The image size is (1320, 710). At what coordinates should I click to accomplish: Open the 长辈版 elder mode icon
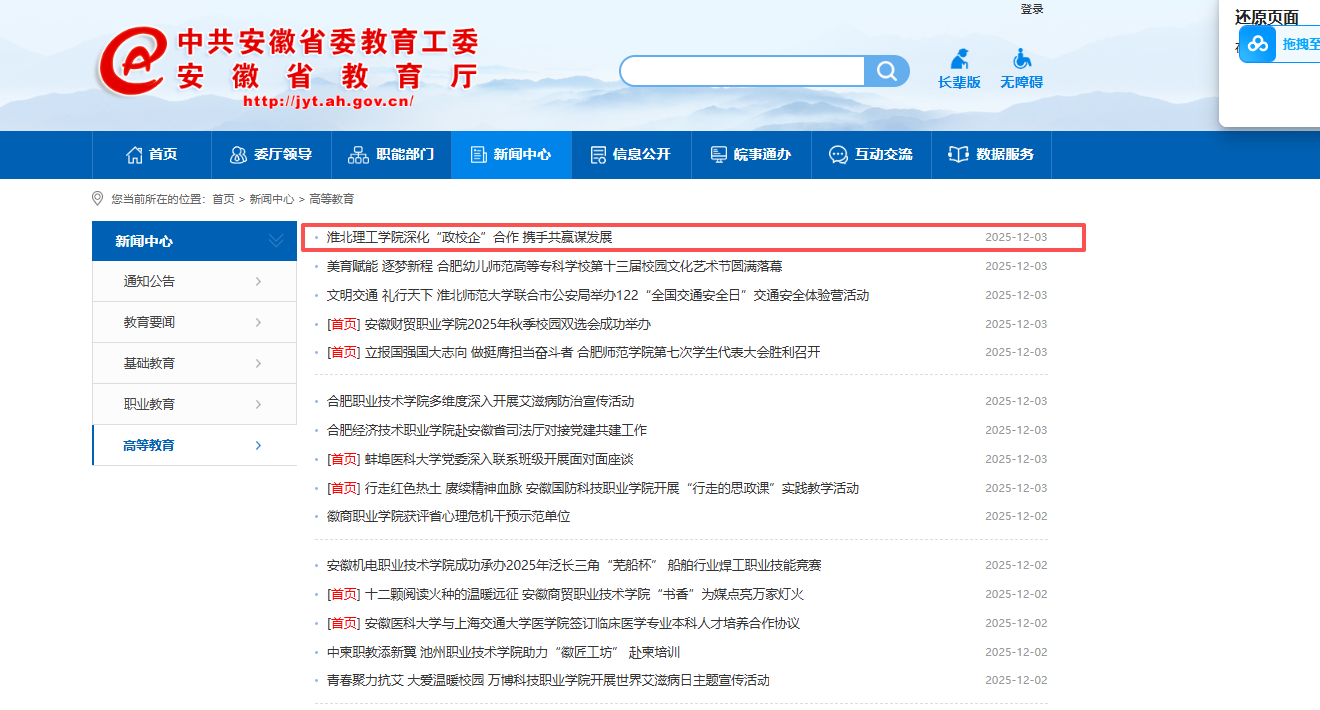(959, 60)
